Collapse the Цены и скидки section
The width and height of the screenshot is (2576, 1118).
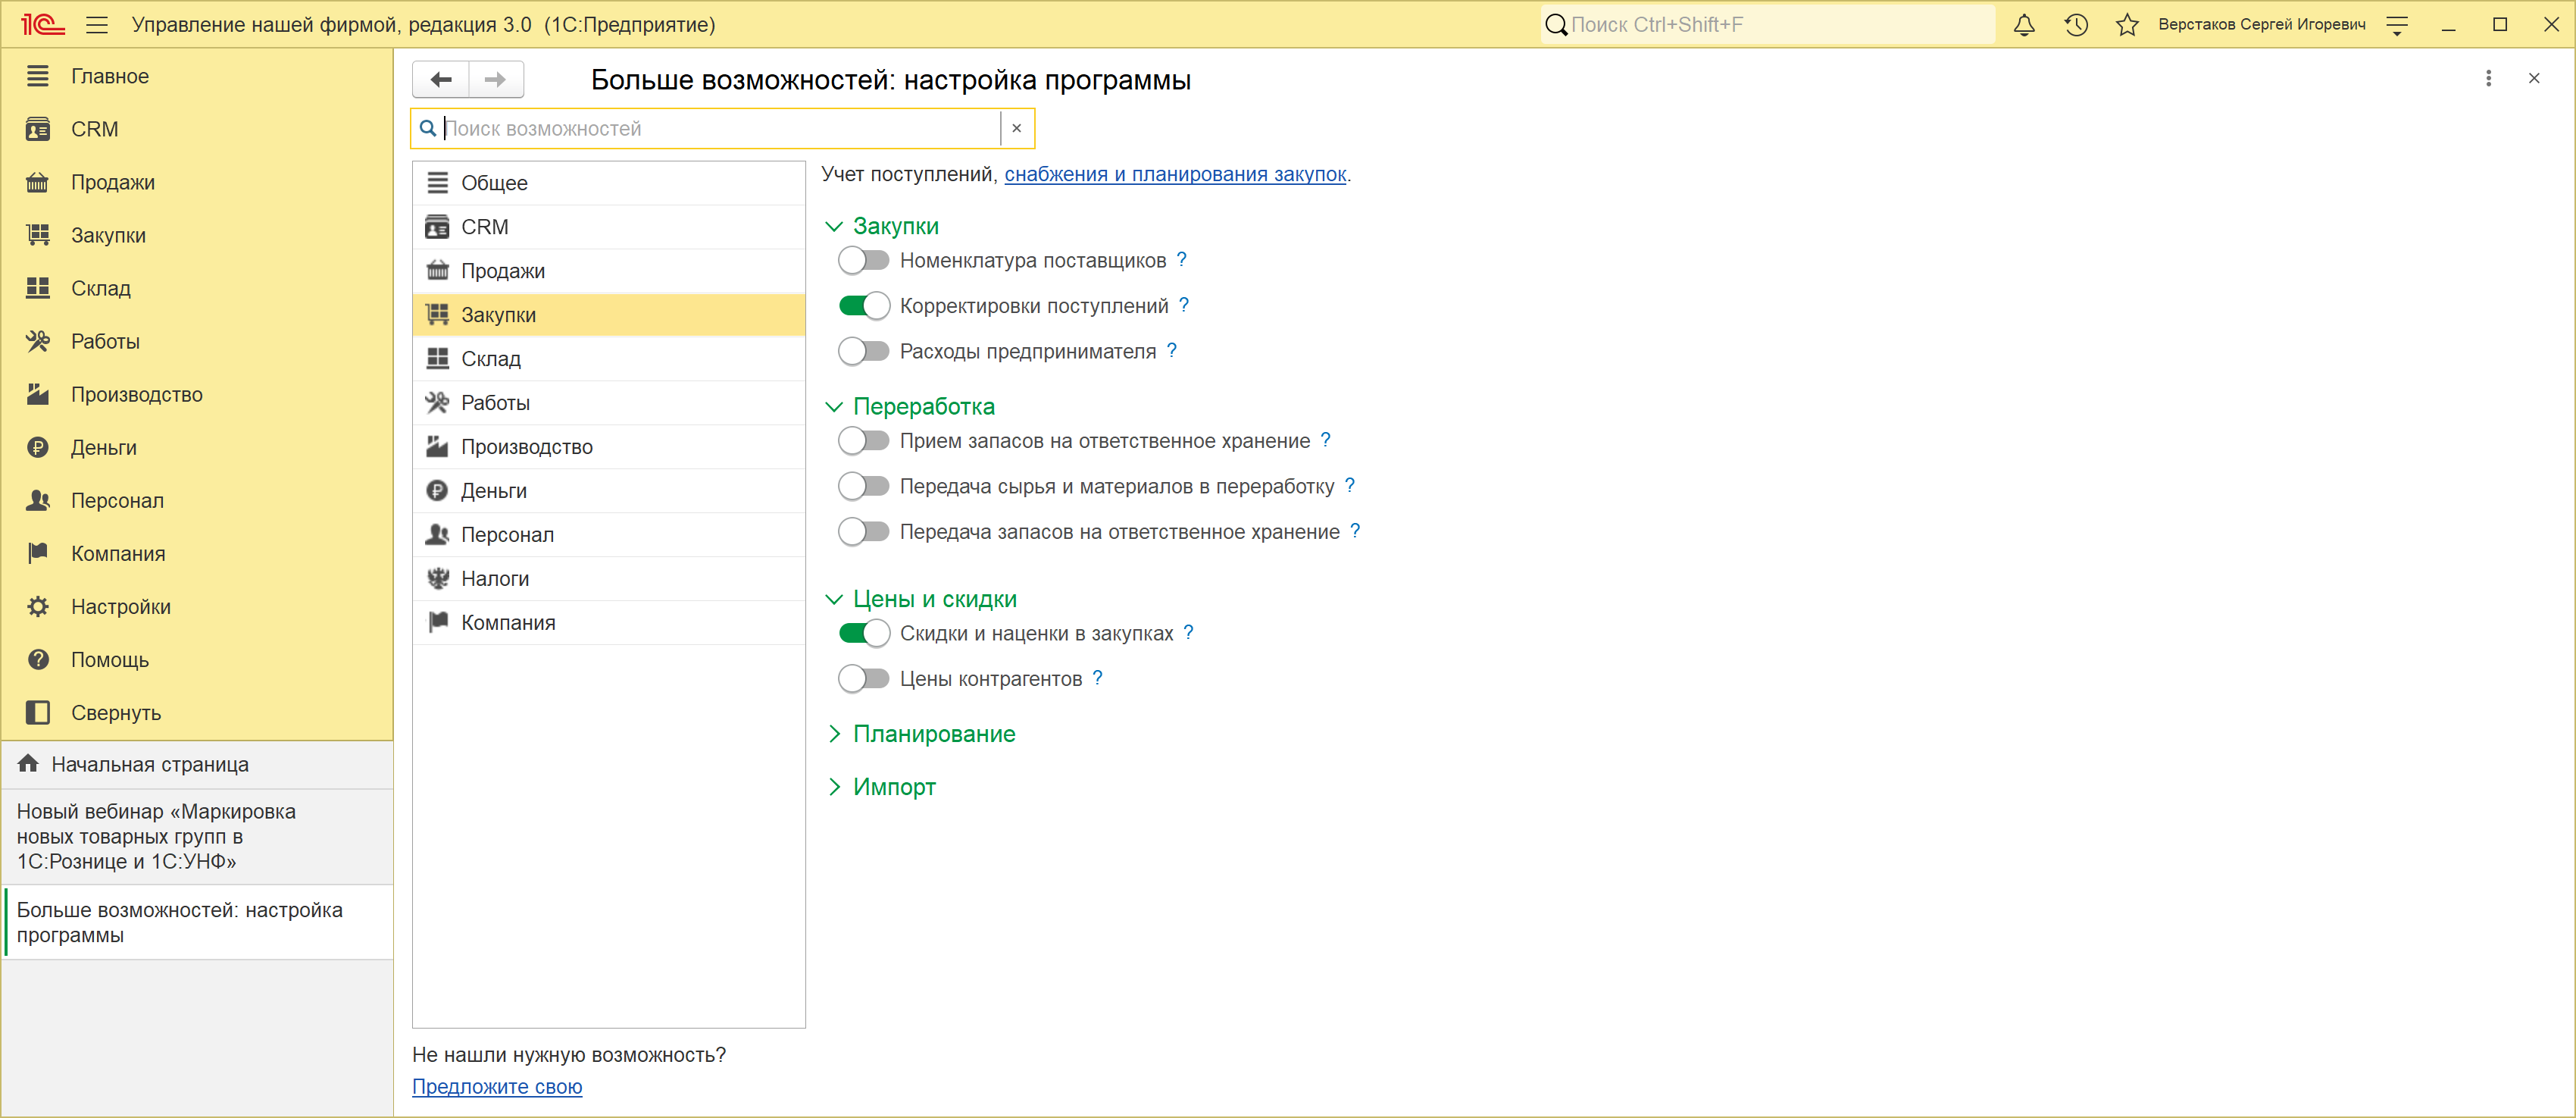pos(833,600)
